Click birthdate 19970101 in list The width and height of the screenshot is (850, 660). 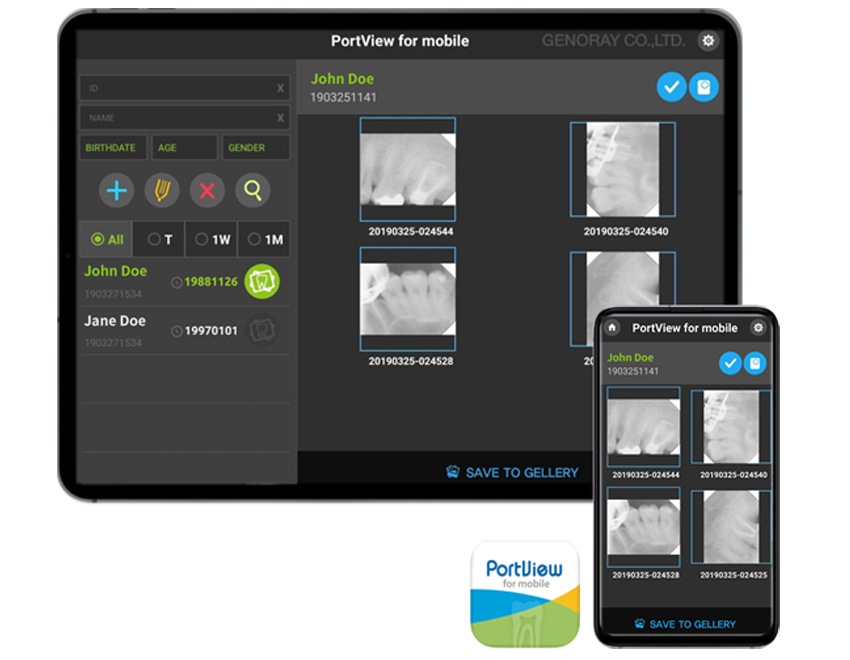(211, 331)
